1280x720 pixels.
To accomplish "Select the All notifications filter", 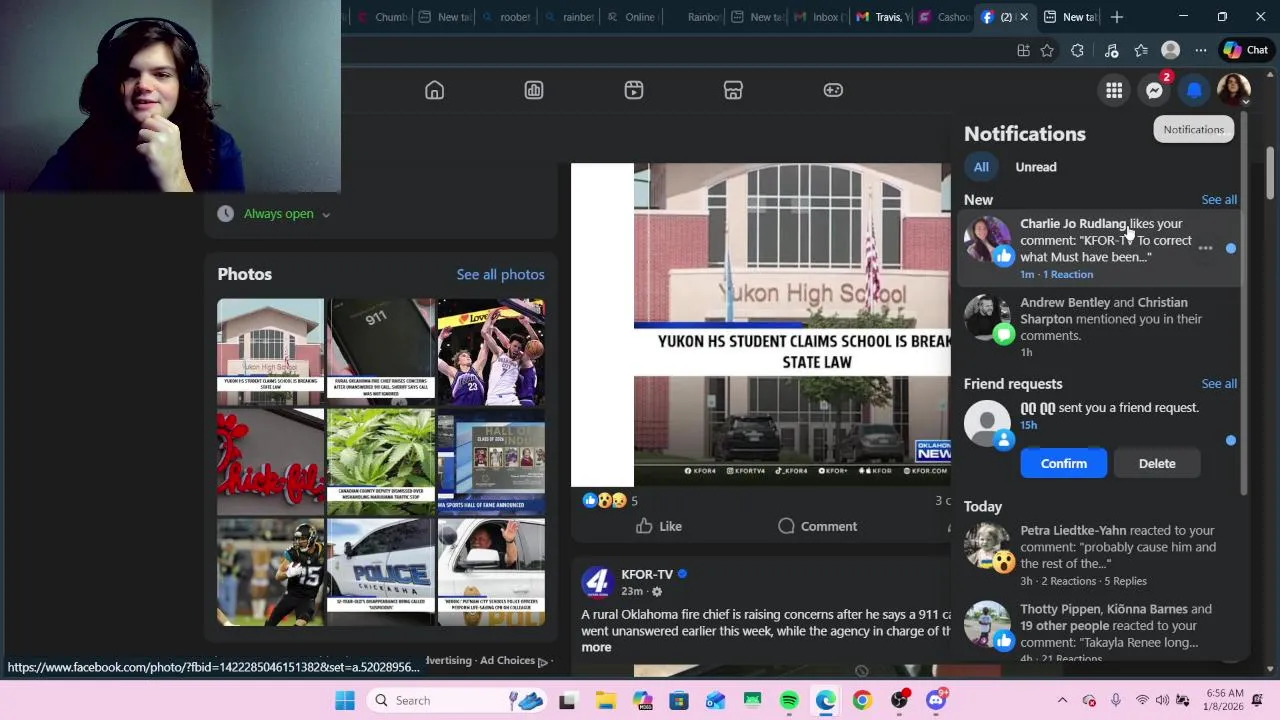I will click(981, 167).
